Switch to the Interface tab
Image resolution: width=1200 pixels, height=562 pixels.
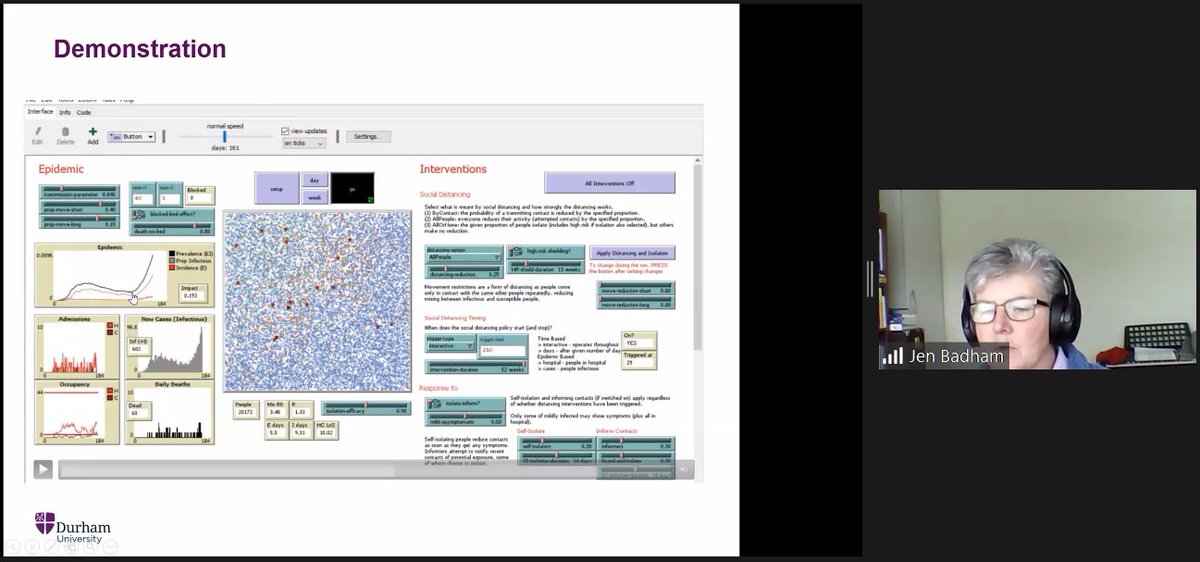[x=40, y=111]
